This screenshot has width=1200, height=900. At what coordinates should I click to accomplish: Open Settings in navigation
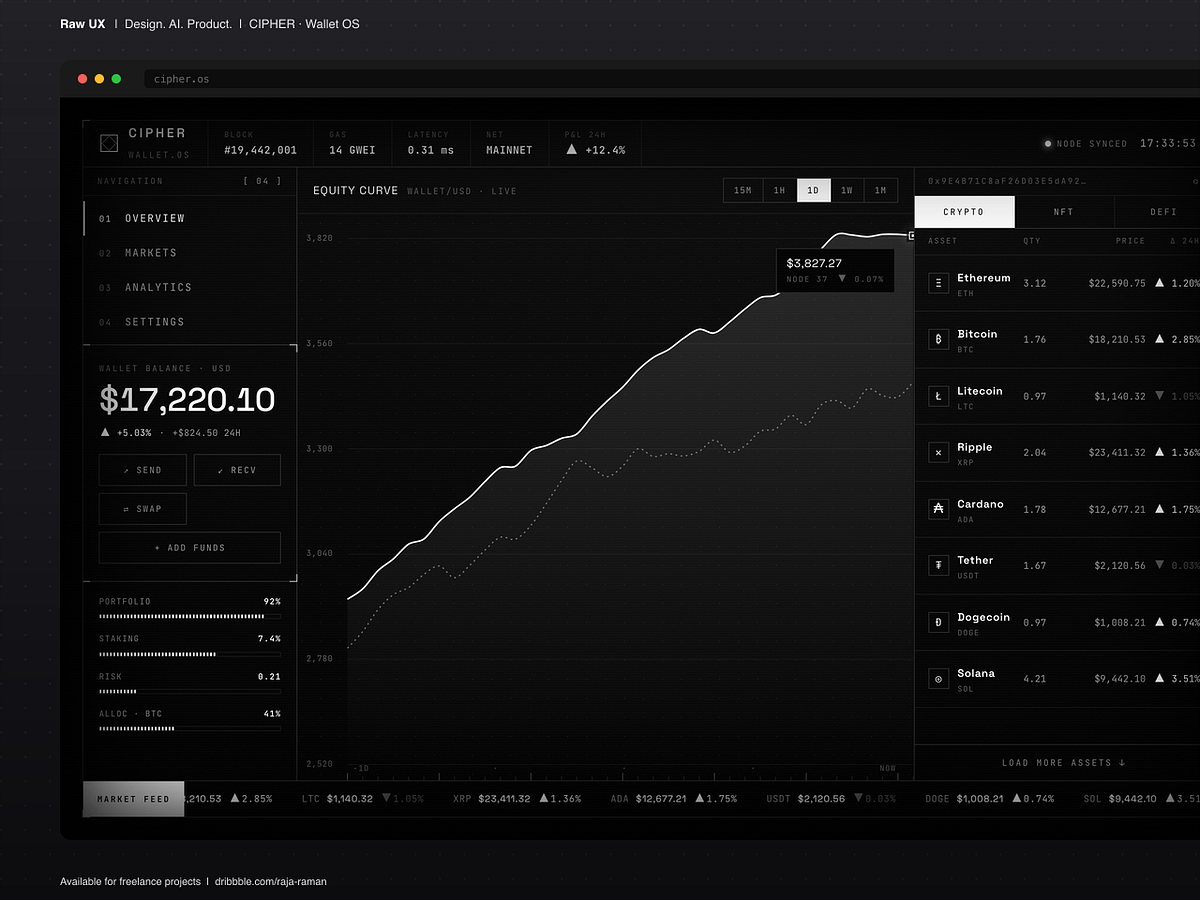coord(189,322)
